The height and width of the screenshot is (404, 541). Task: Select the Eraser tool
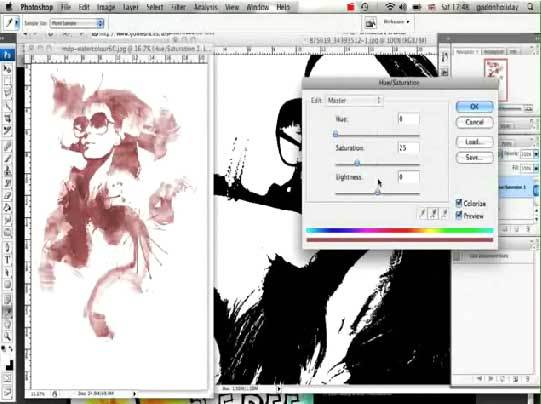click(x=7, y=196)
